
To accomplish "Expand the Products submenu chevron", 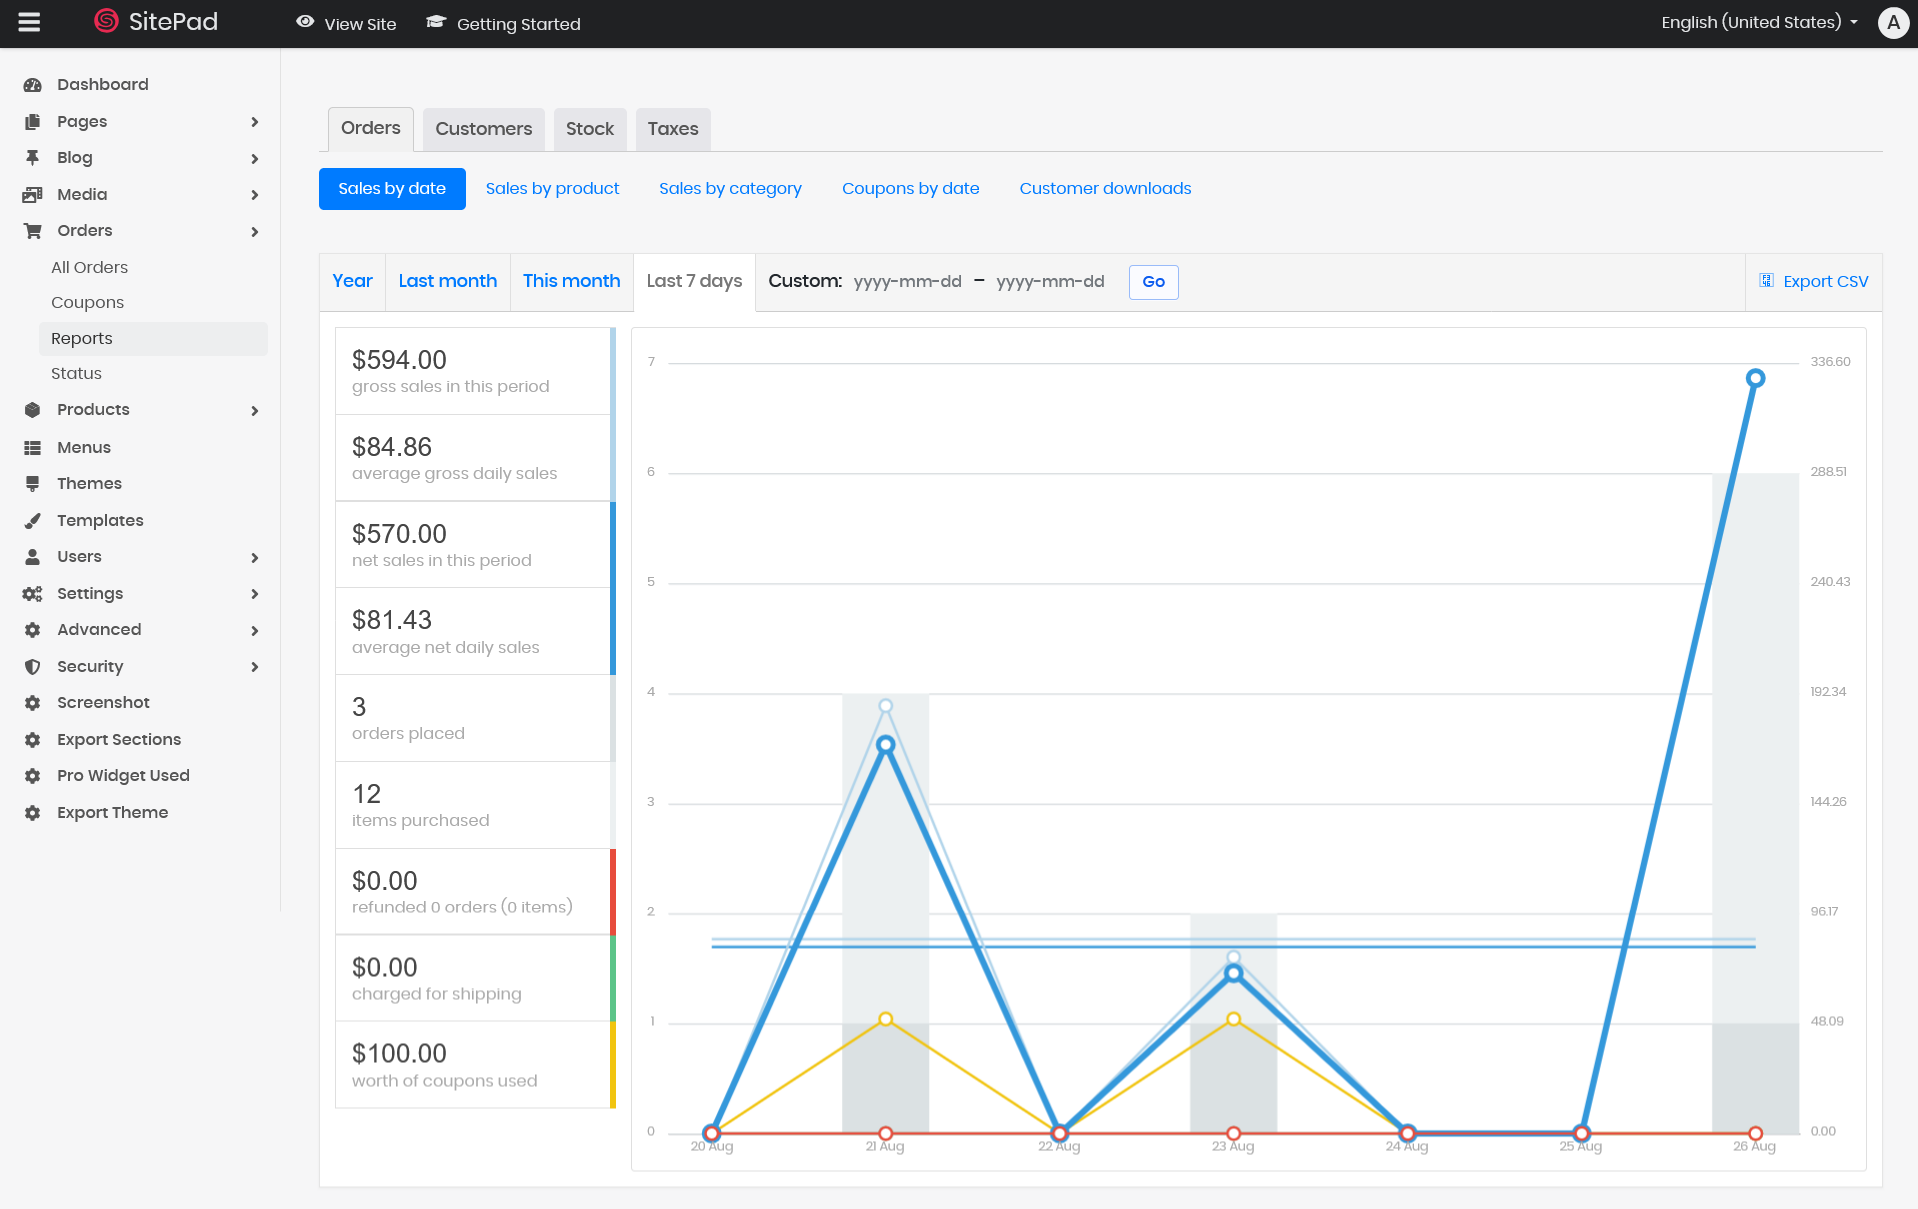I will click(x=255, y=410).
